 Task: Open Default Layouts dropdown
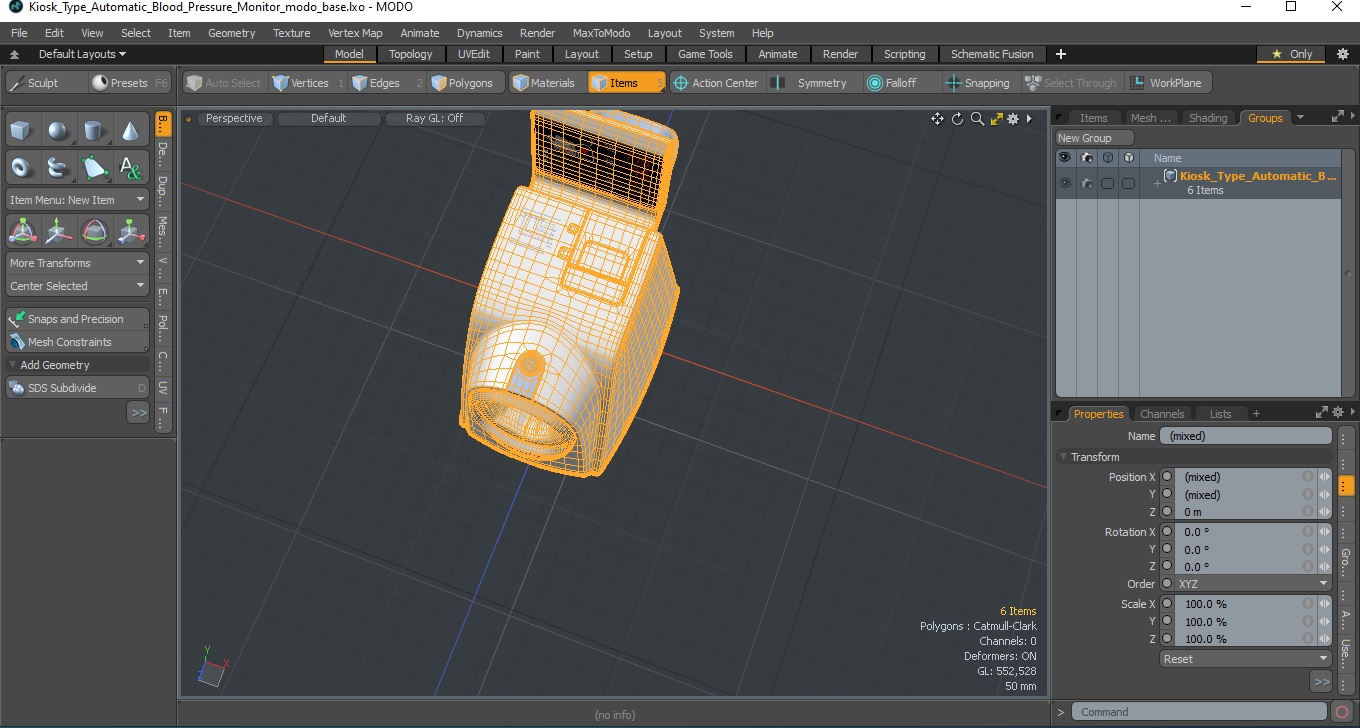[82, 54]
